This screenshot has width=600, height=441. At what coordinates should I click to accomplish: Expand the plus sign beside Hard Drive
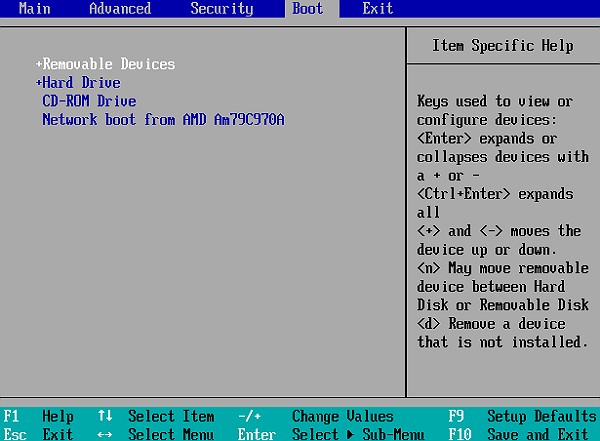tap(39, 82)
